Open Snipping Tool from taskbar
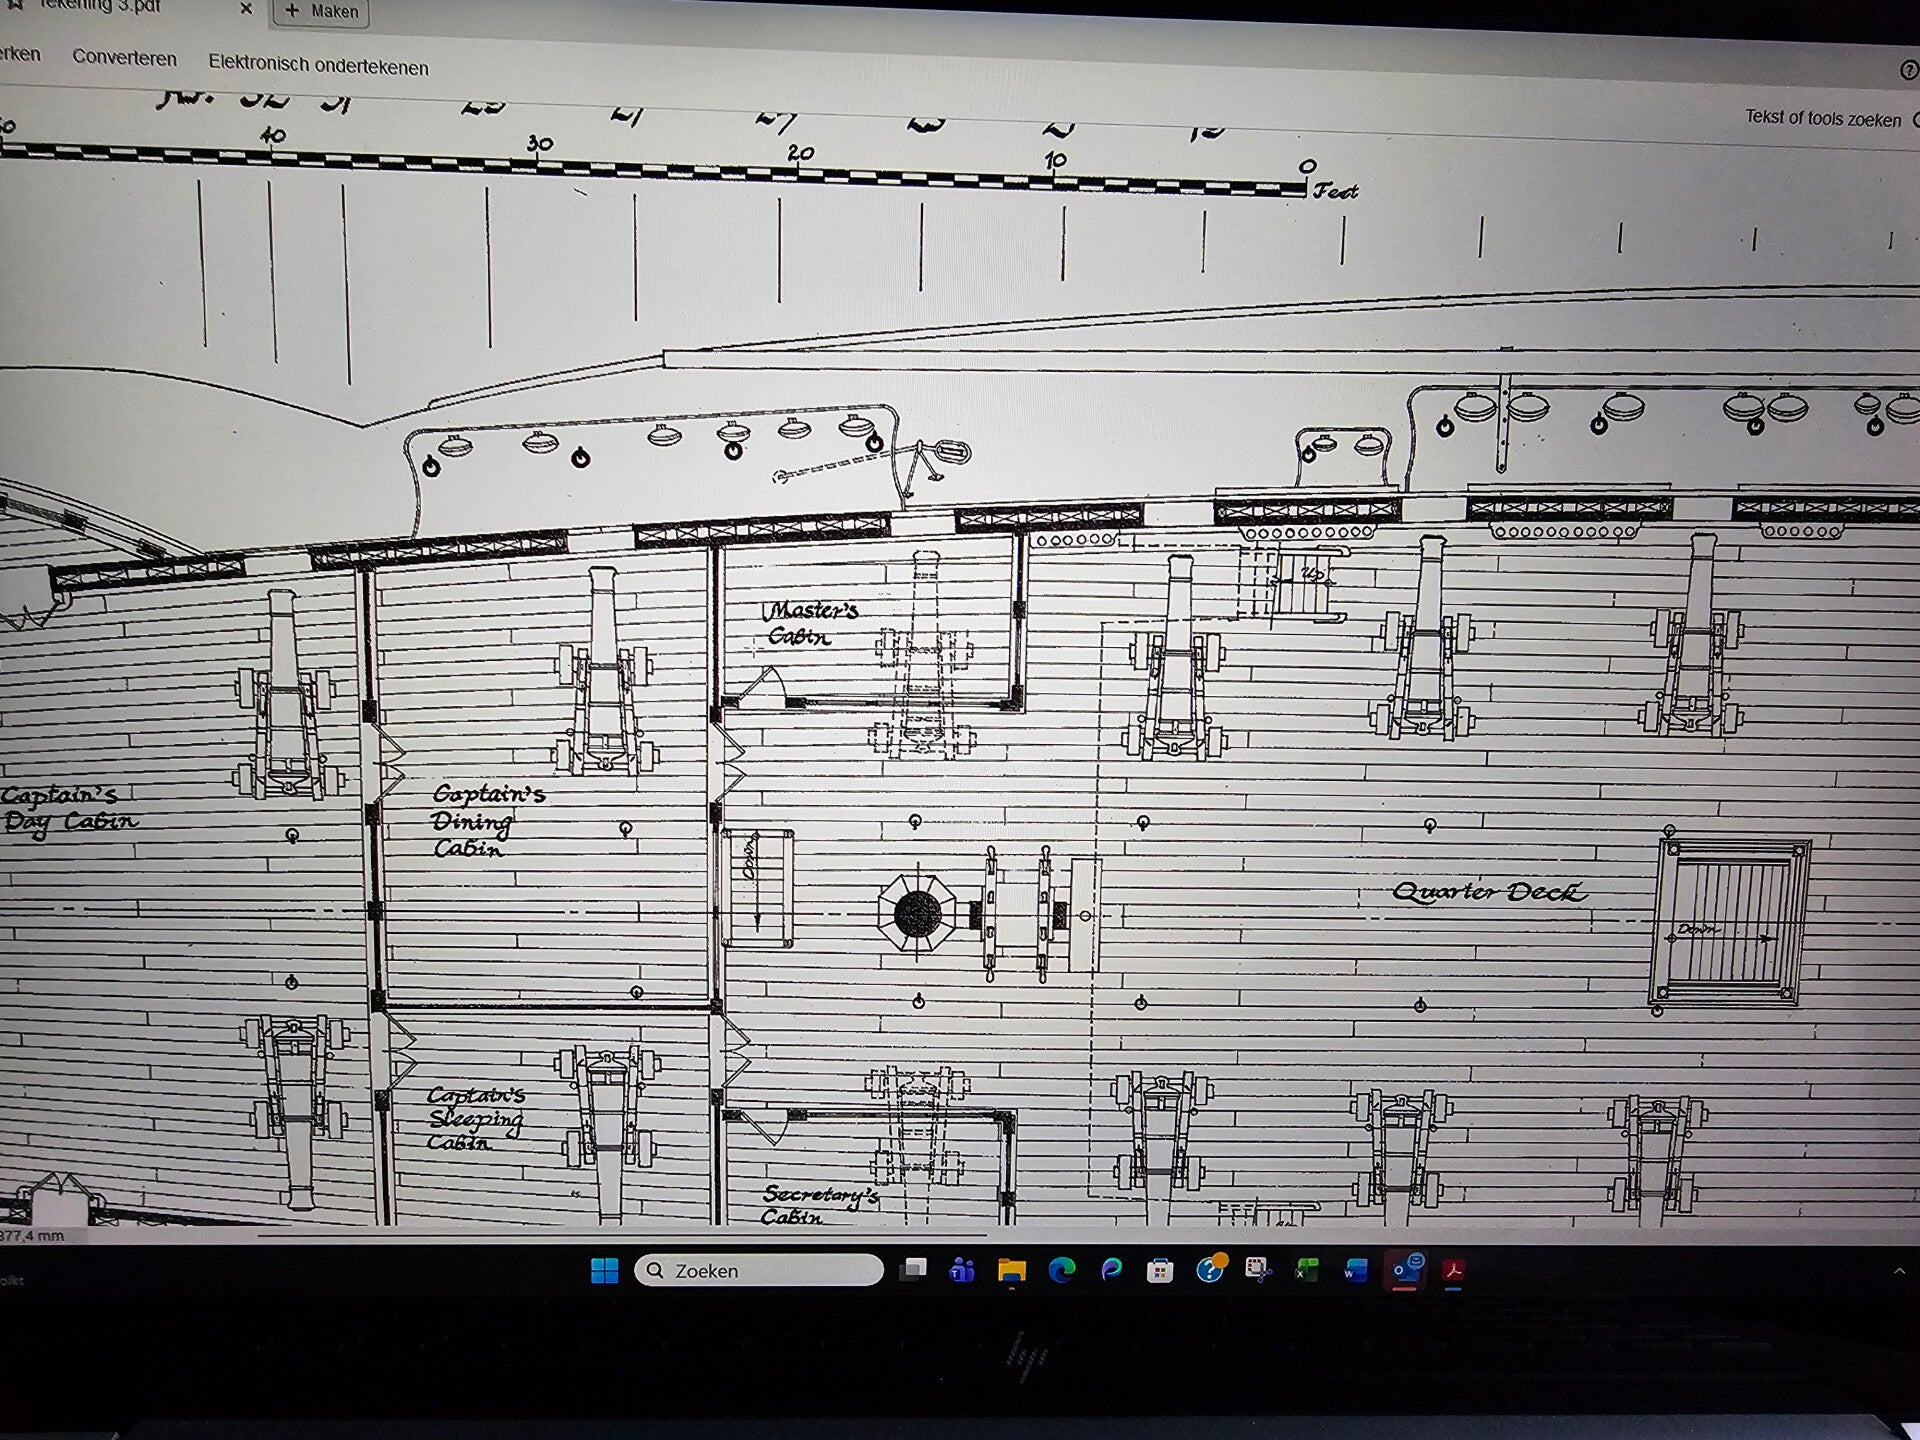Image resolution: width=1920 pixels, height=1440 pixels. pyautogui.click(x=1258, y=1270)
